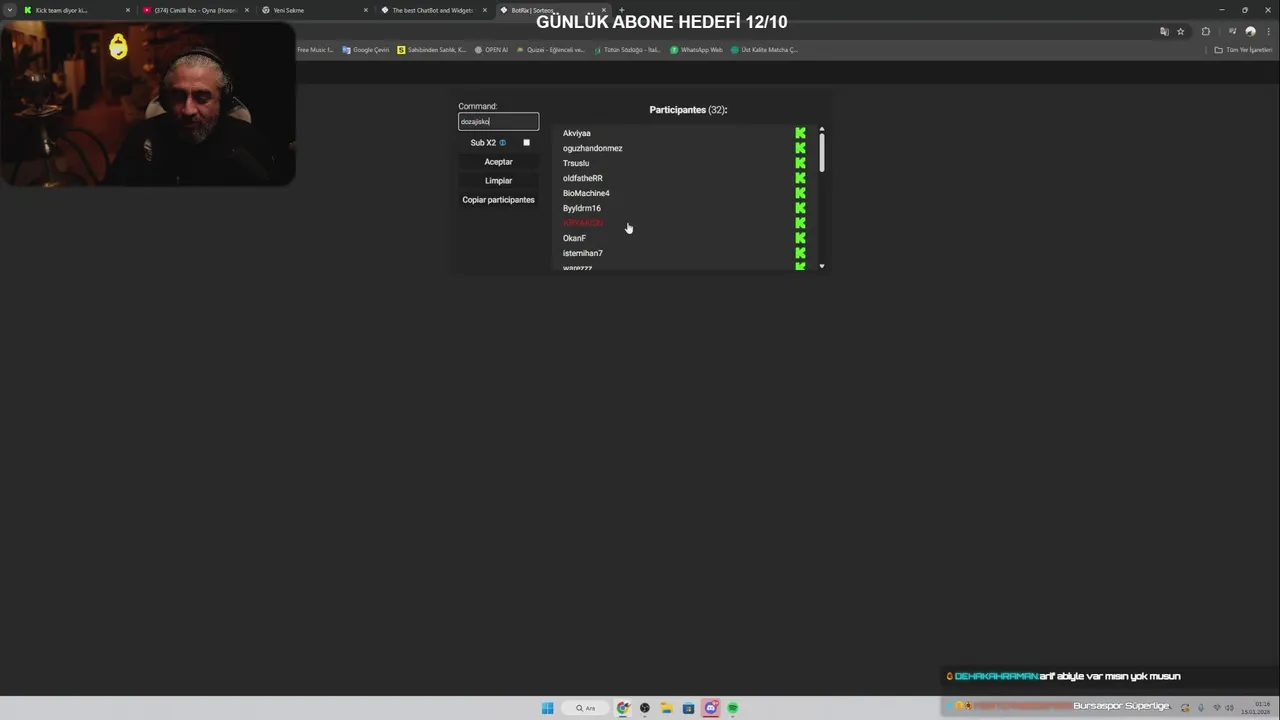1280x720 pixels.
Task: Select participant Trsuslu
Action: point(576,163)
